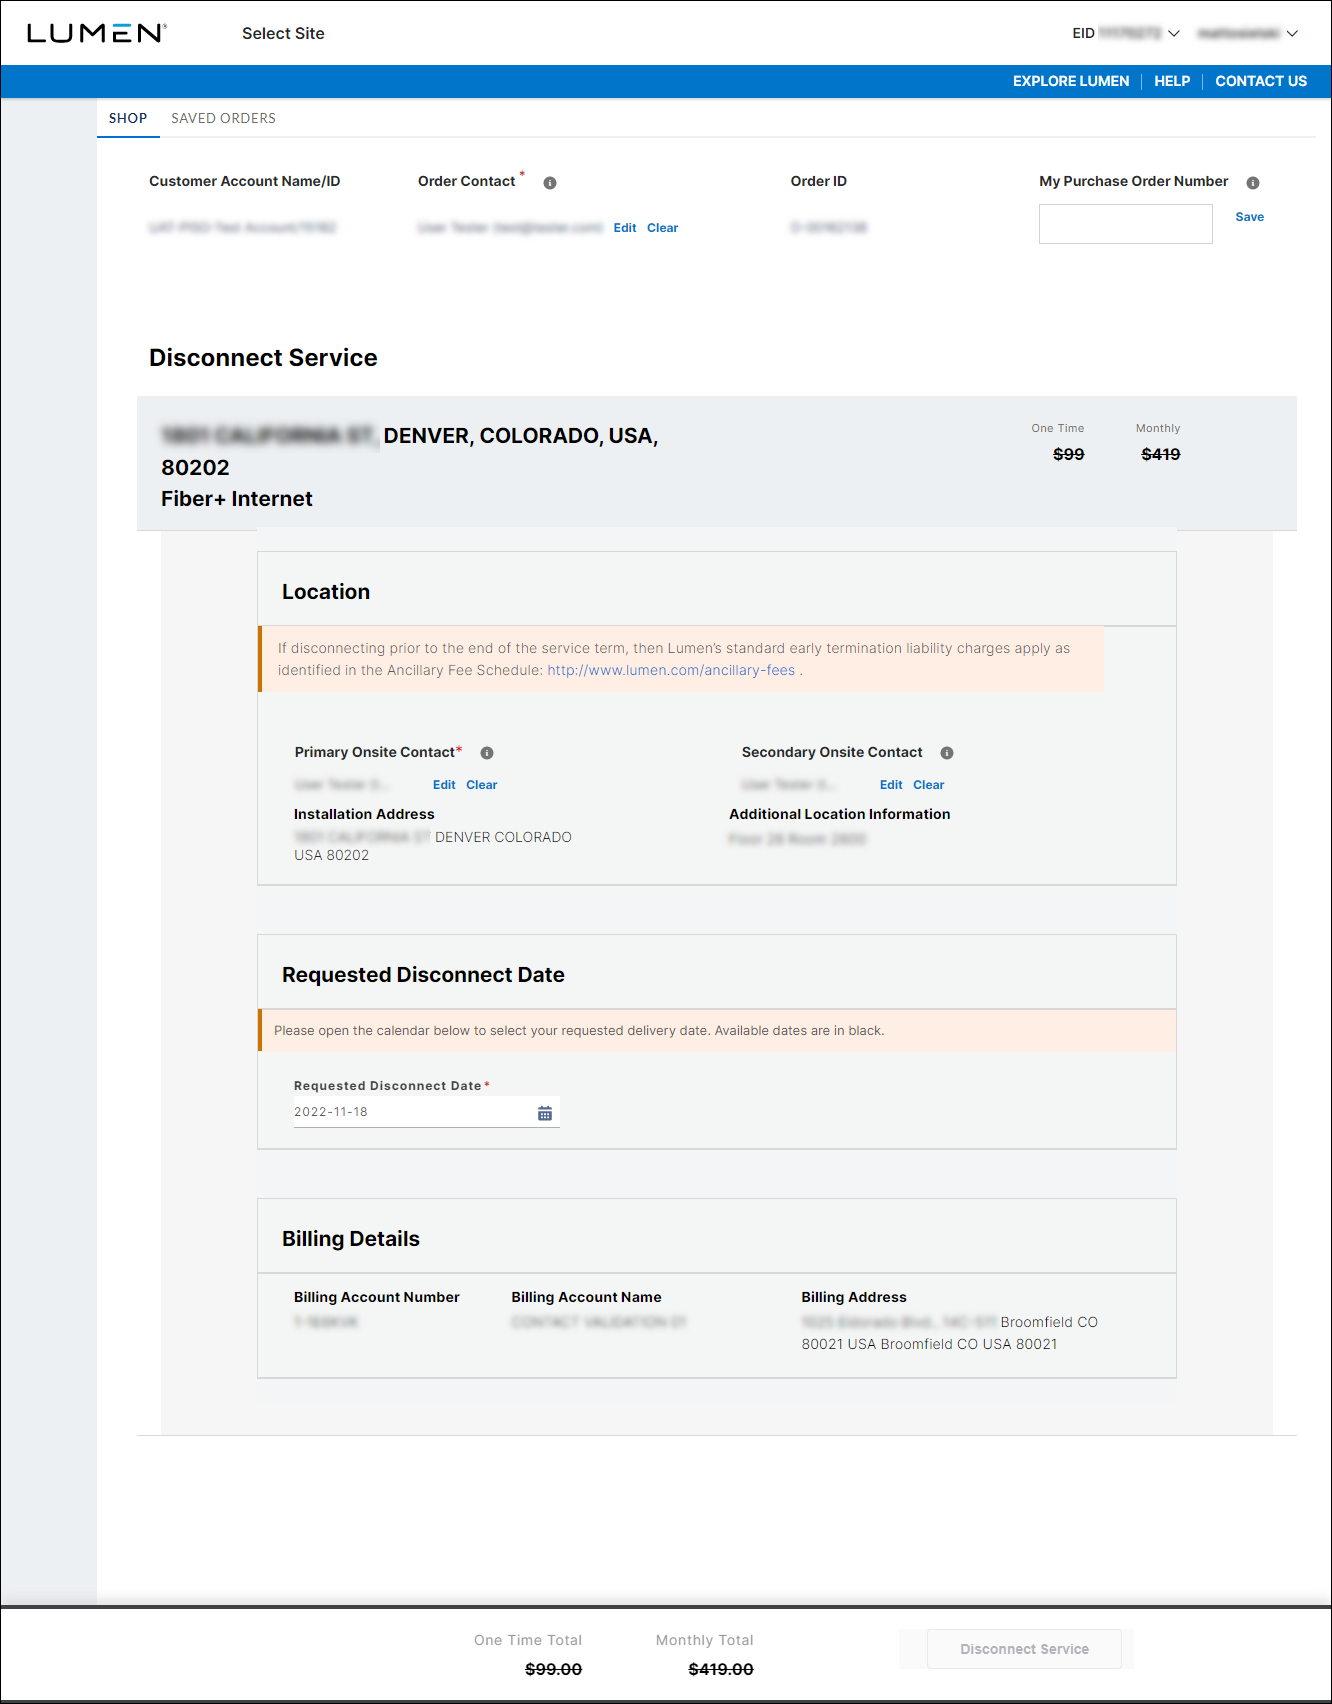Expand the user account dropdown chevron

pos(1292,34)
